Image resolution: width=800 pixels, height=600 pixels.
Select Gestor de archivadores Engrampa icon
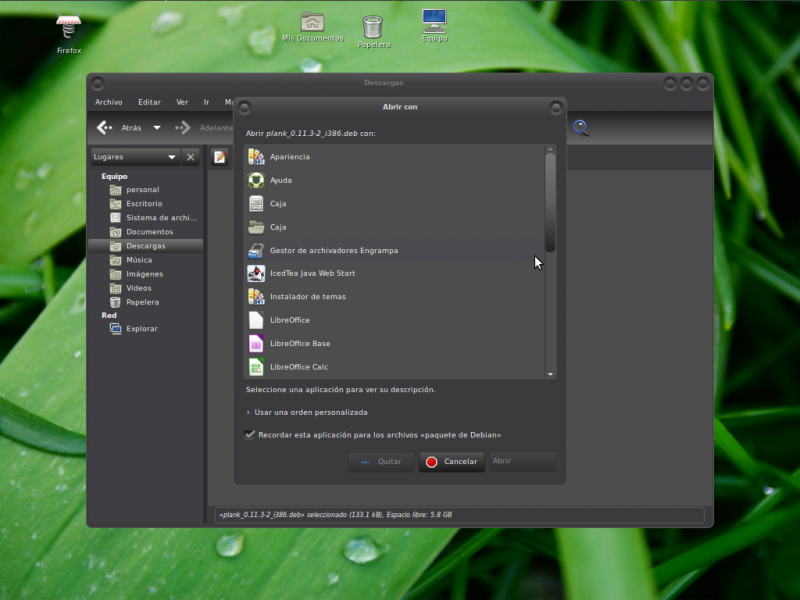pos(256,250)
